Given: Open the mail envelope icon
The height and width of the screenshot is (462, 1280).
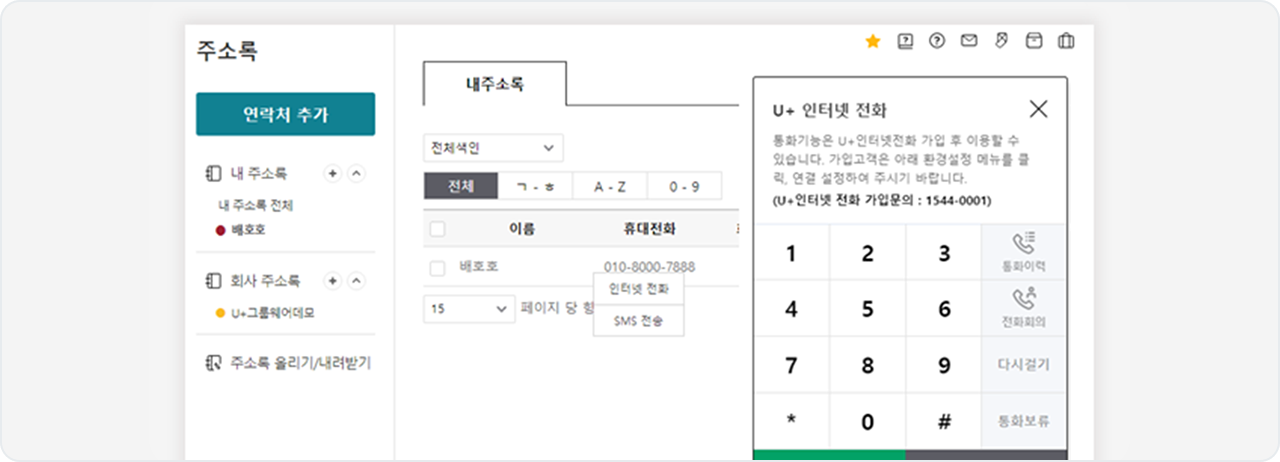Looking at the screenshot, I should pyautogui.click(x=969, y=41).
